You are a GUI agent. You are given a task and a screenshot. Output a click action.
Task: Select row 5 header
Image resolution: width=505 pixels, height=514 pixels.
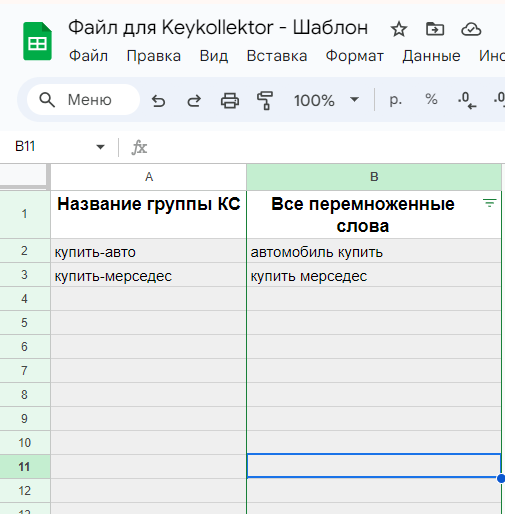[x=25, y=323]
